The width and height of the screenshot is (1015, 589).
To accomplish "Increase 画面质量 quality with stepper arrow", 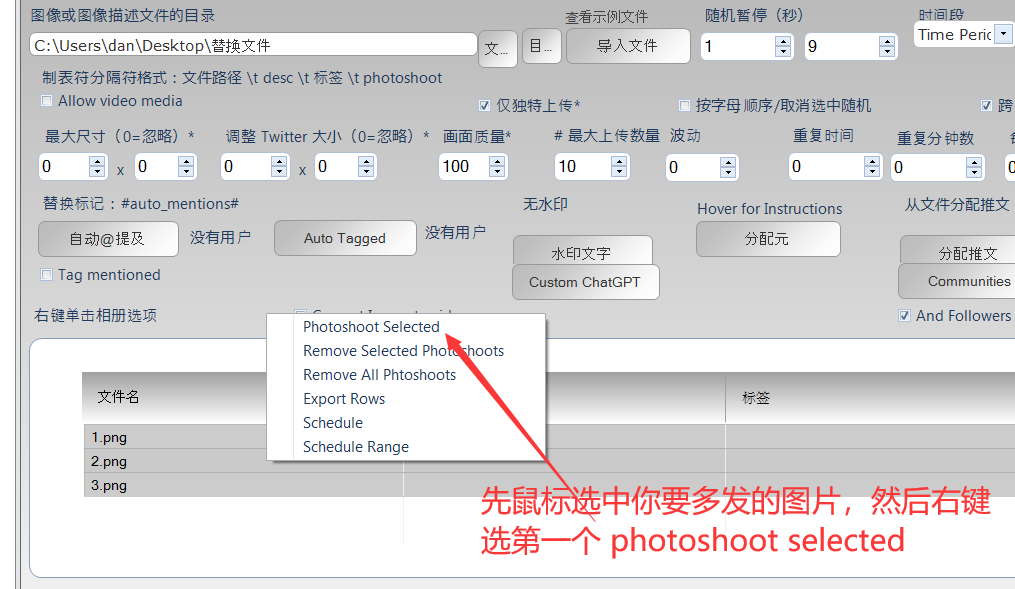I will (495, 160).
